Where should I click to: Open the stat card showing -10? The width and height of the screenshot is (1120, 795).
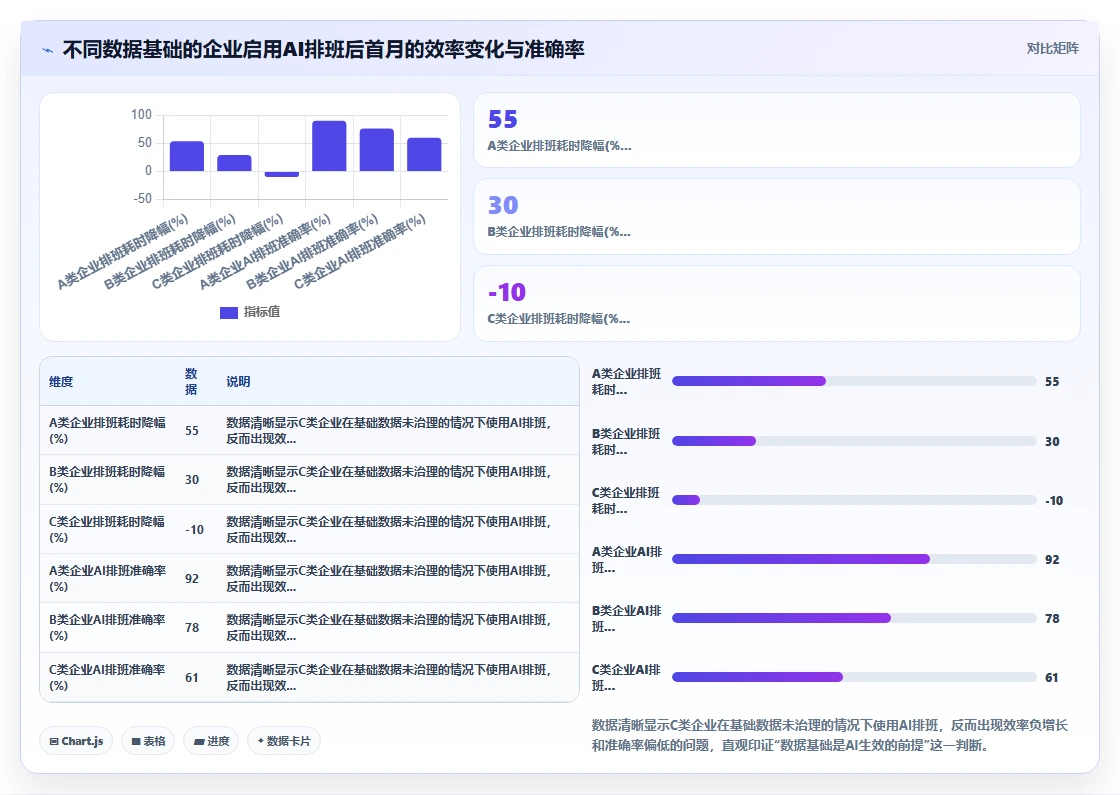[776, 304]
